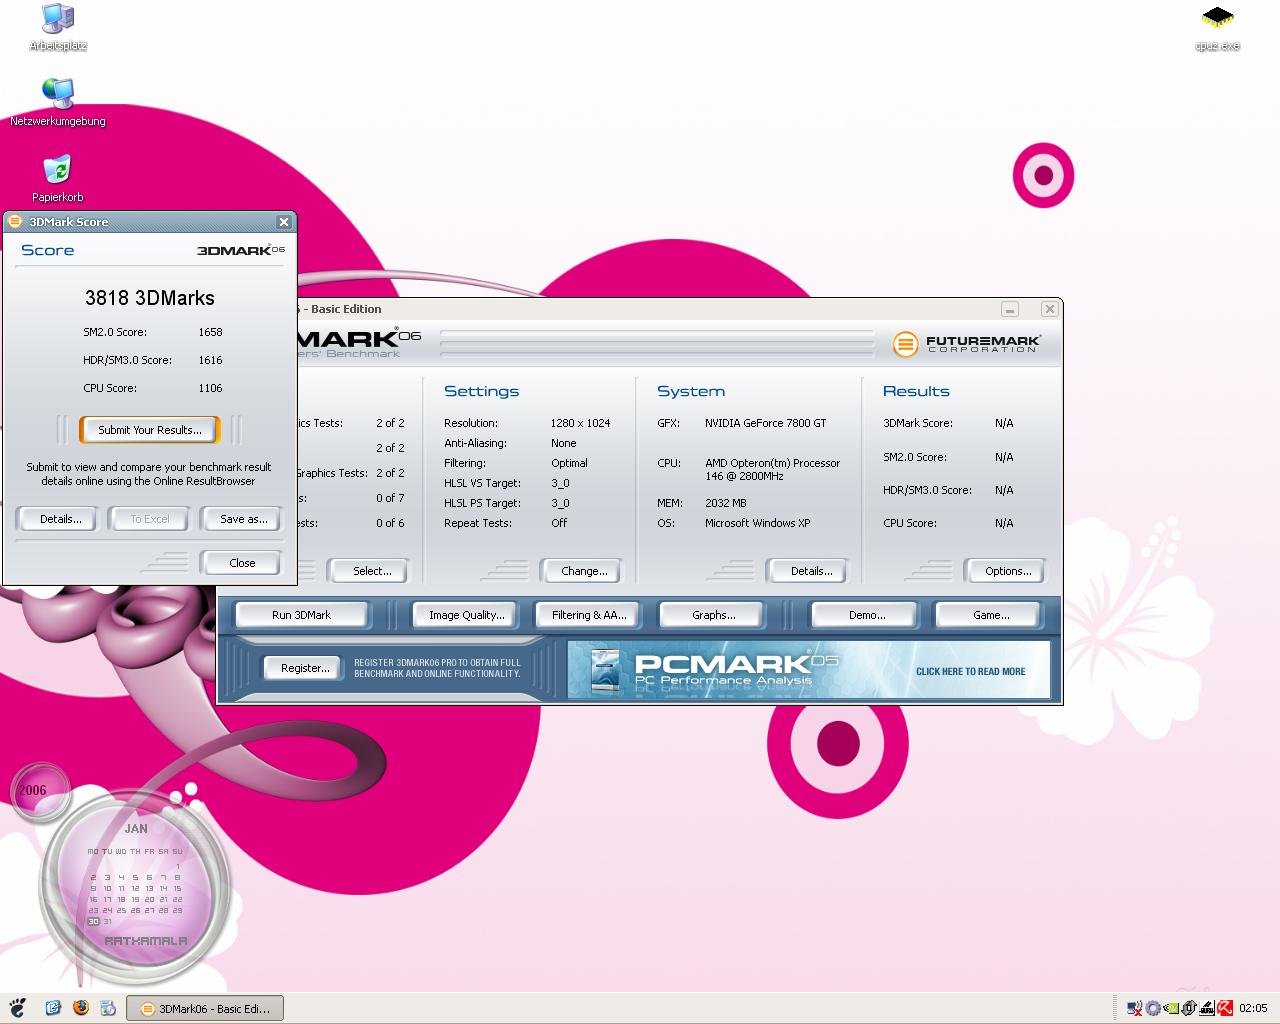The height and width of the screenshot is (1024, 1280).
Task: Click the SM2.0 Score value 1658
Action: point(210,332)
